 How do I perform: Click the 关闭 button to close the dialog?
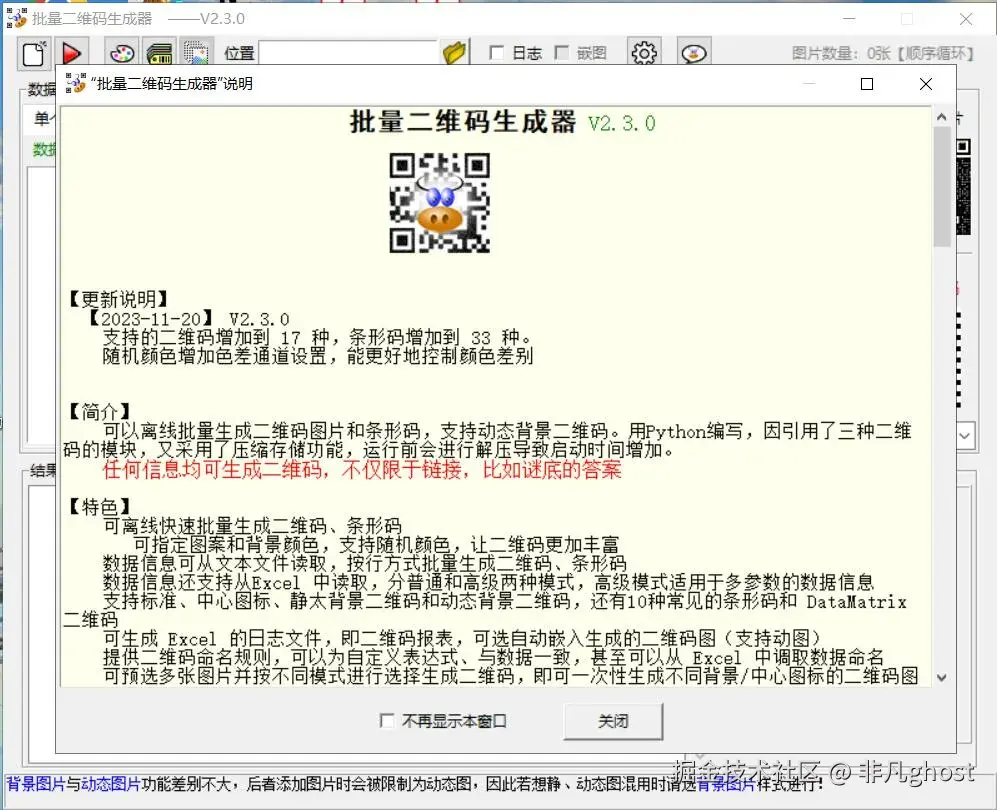pyautogui.click(x=612, y=721)
